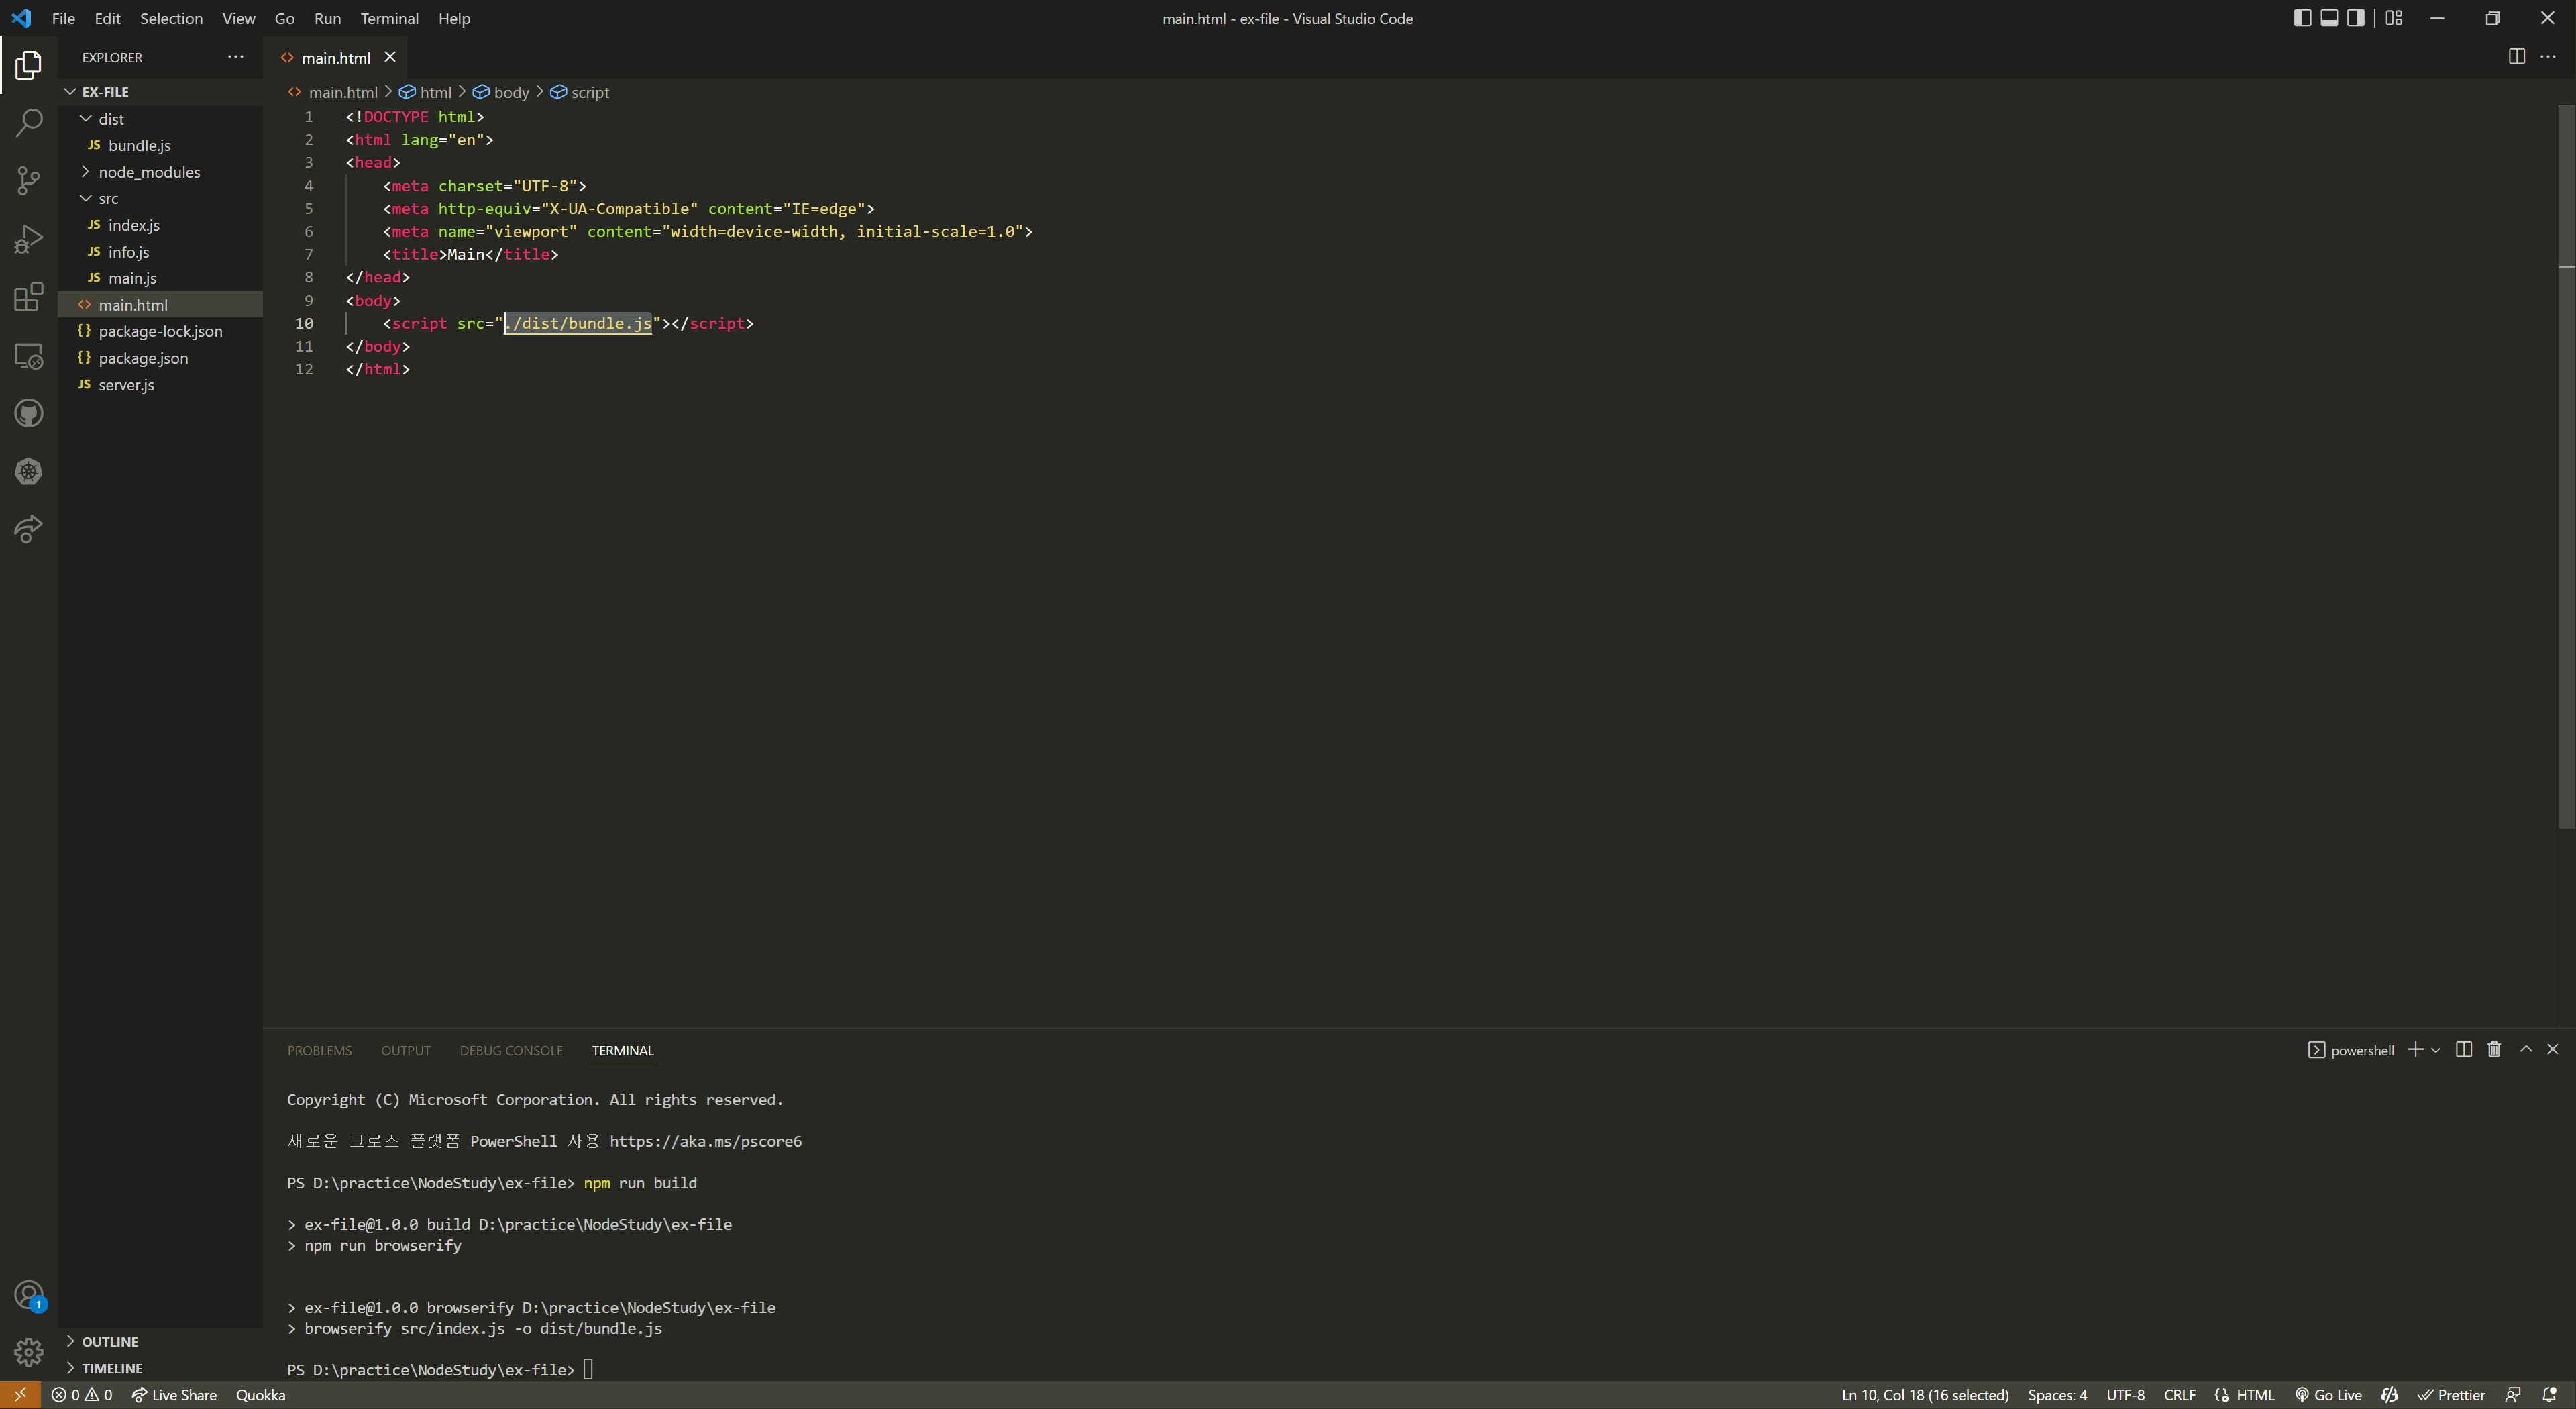Open the new terminal launch profile dropdown

pyautogui.click(x=2436, y=1050)
